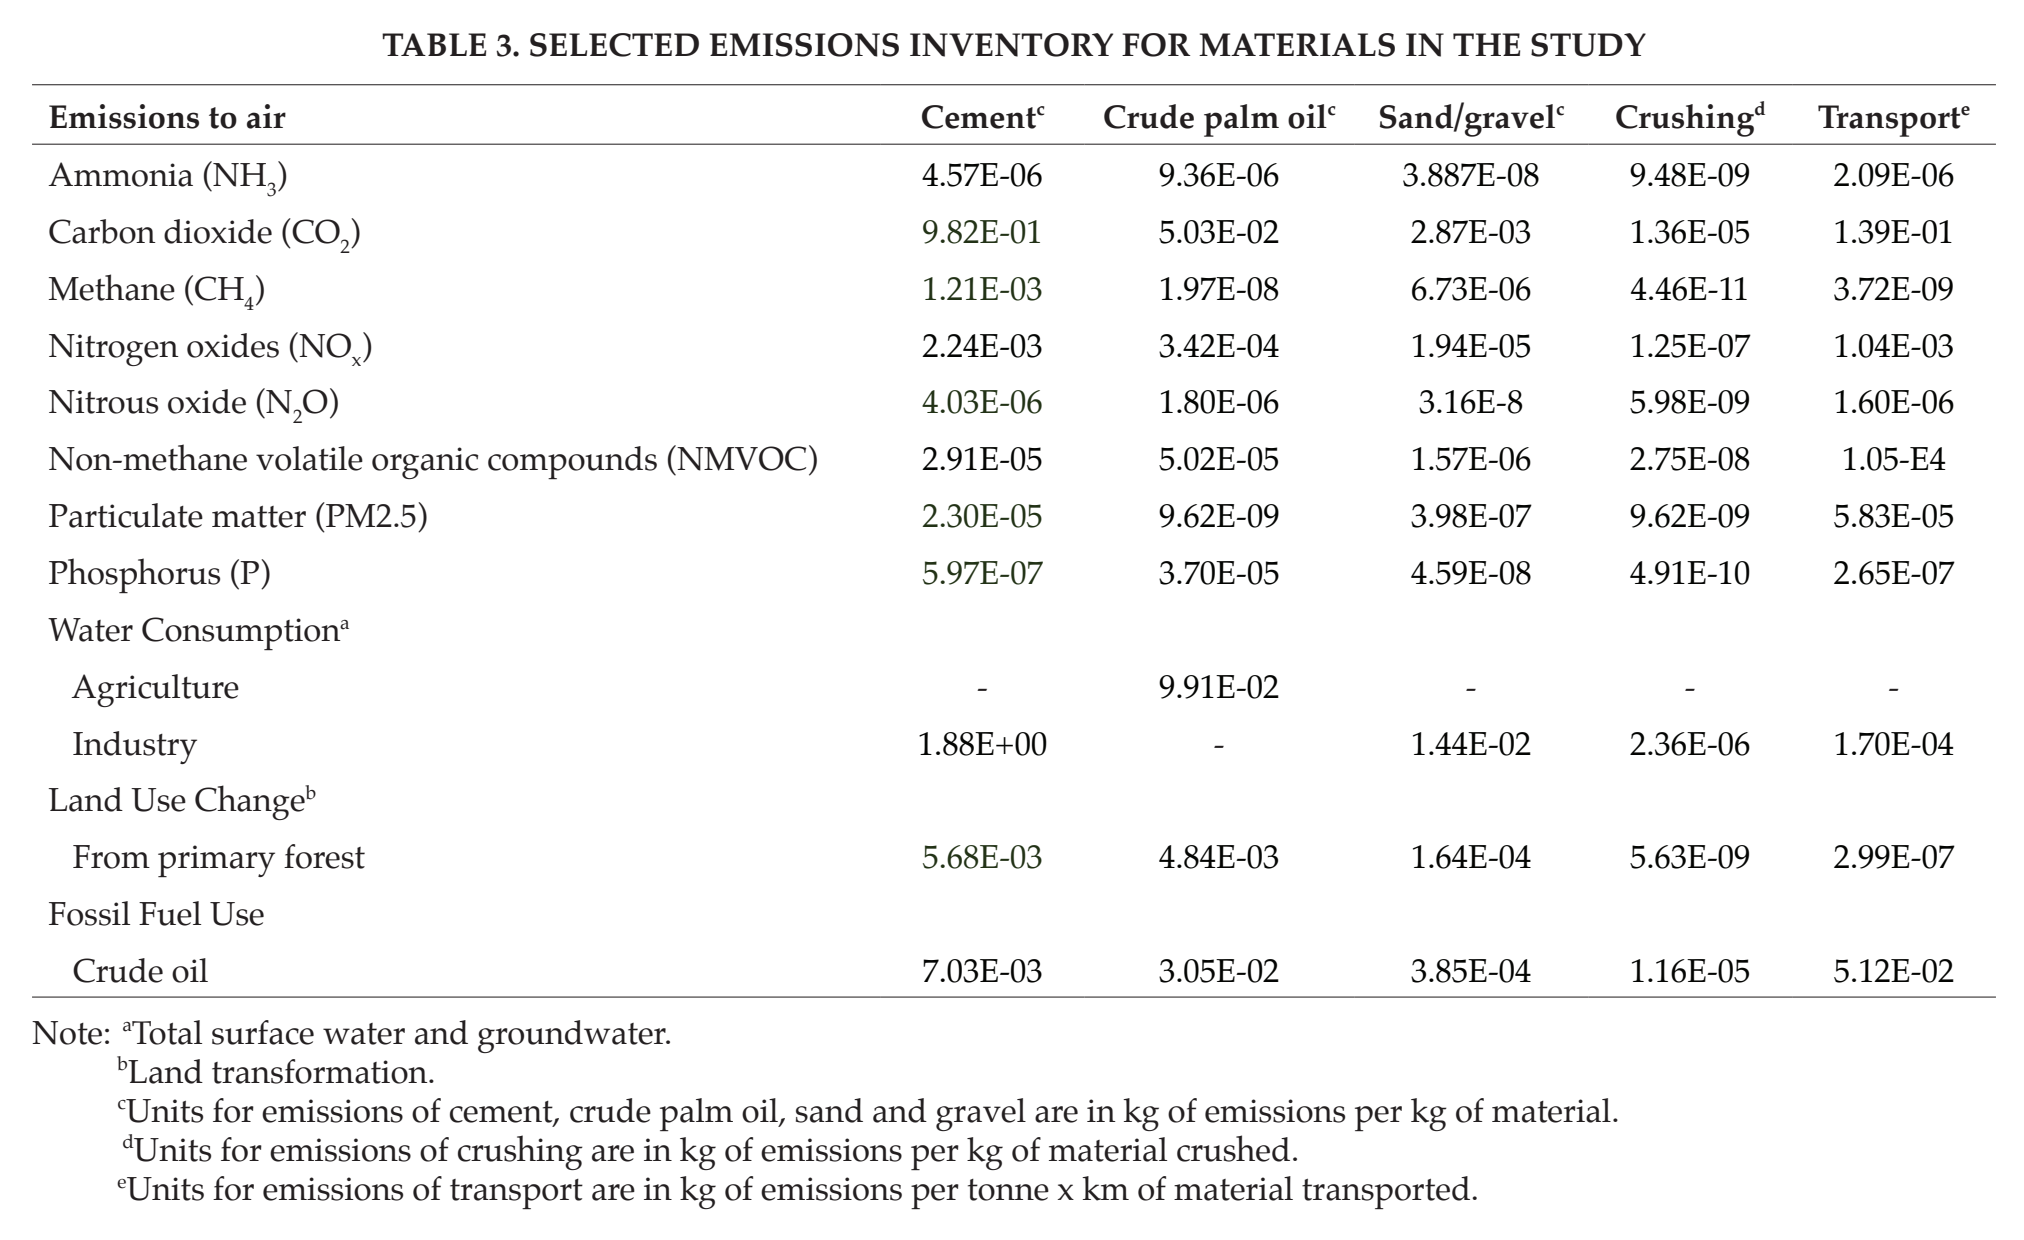Select the table title Table 3 text
2024x1240 pixels.
[1014, 45]
